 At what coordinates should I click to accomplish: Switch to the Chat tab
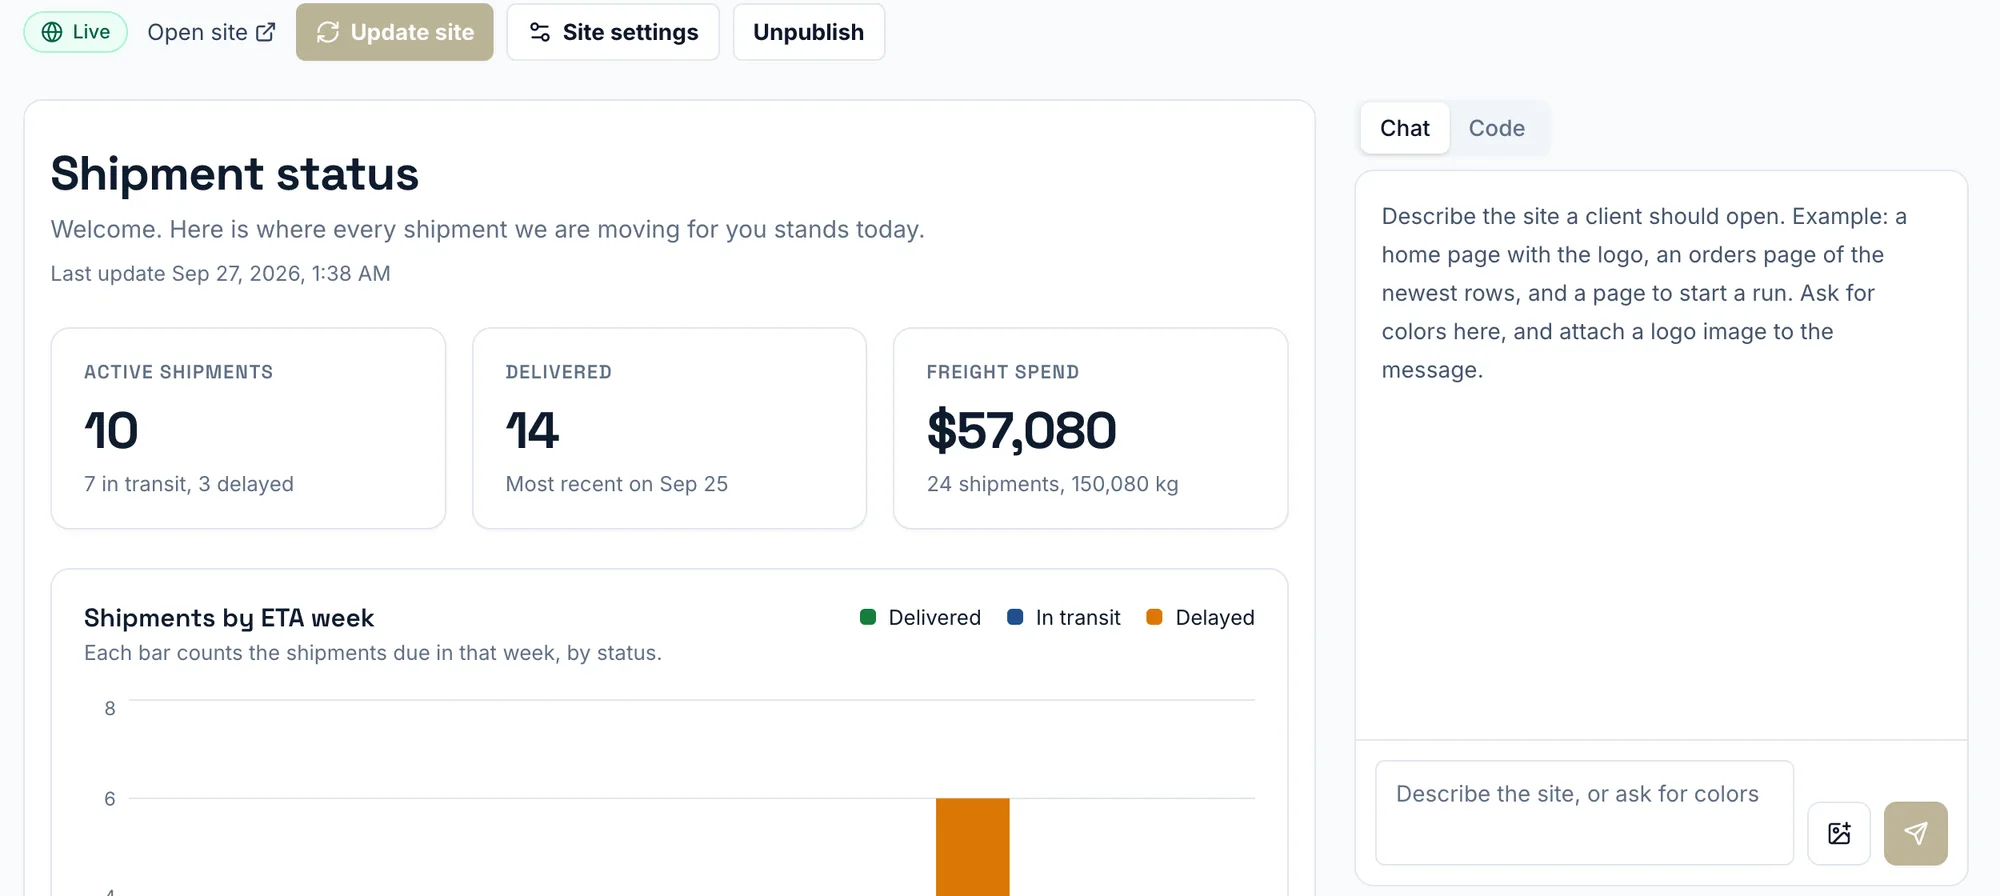(1404, 128)
